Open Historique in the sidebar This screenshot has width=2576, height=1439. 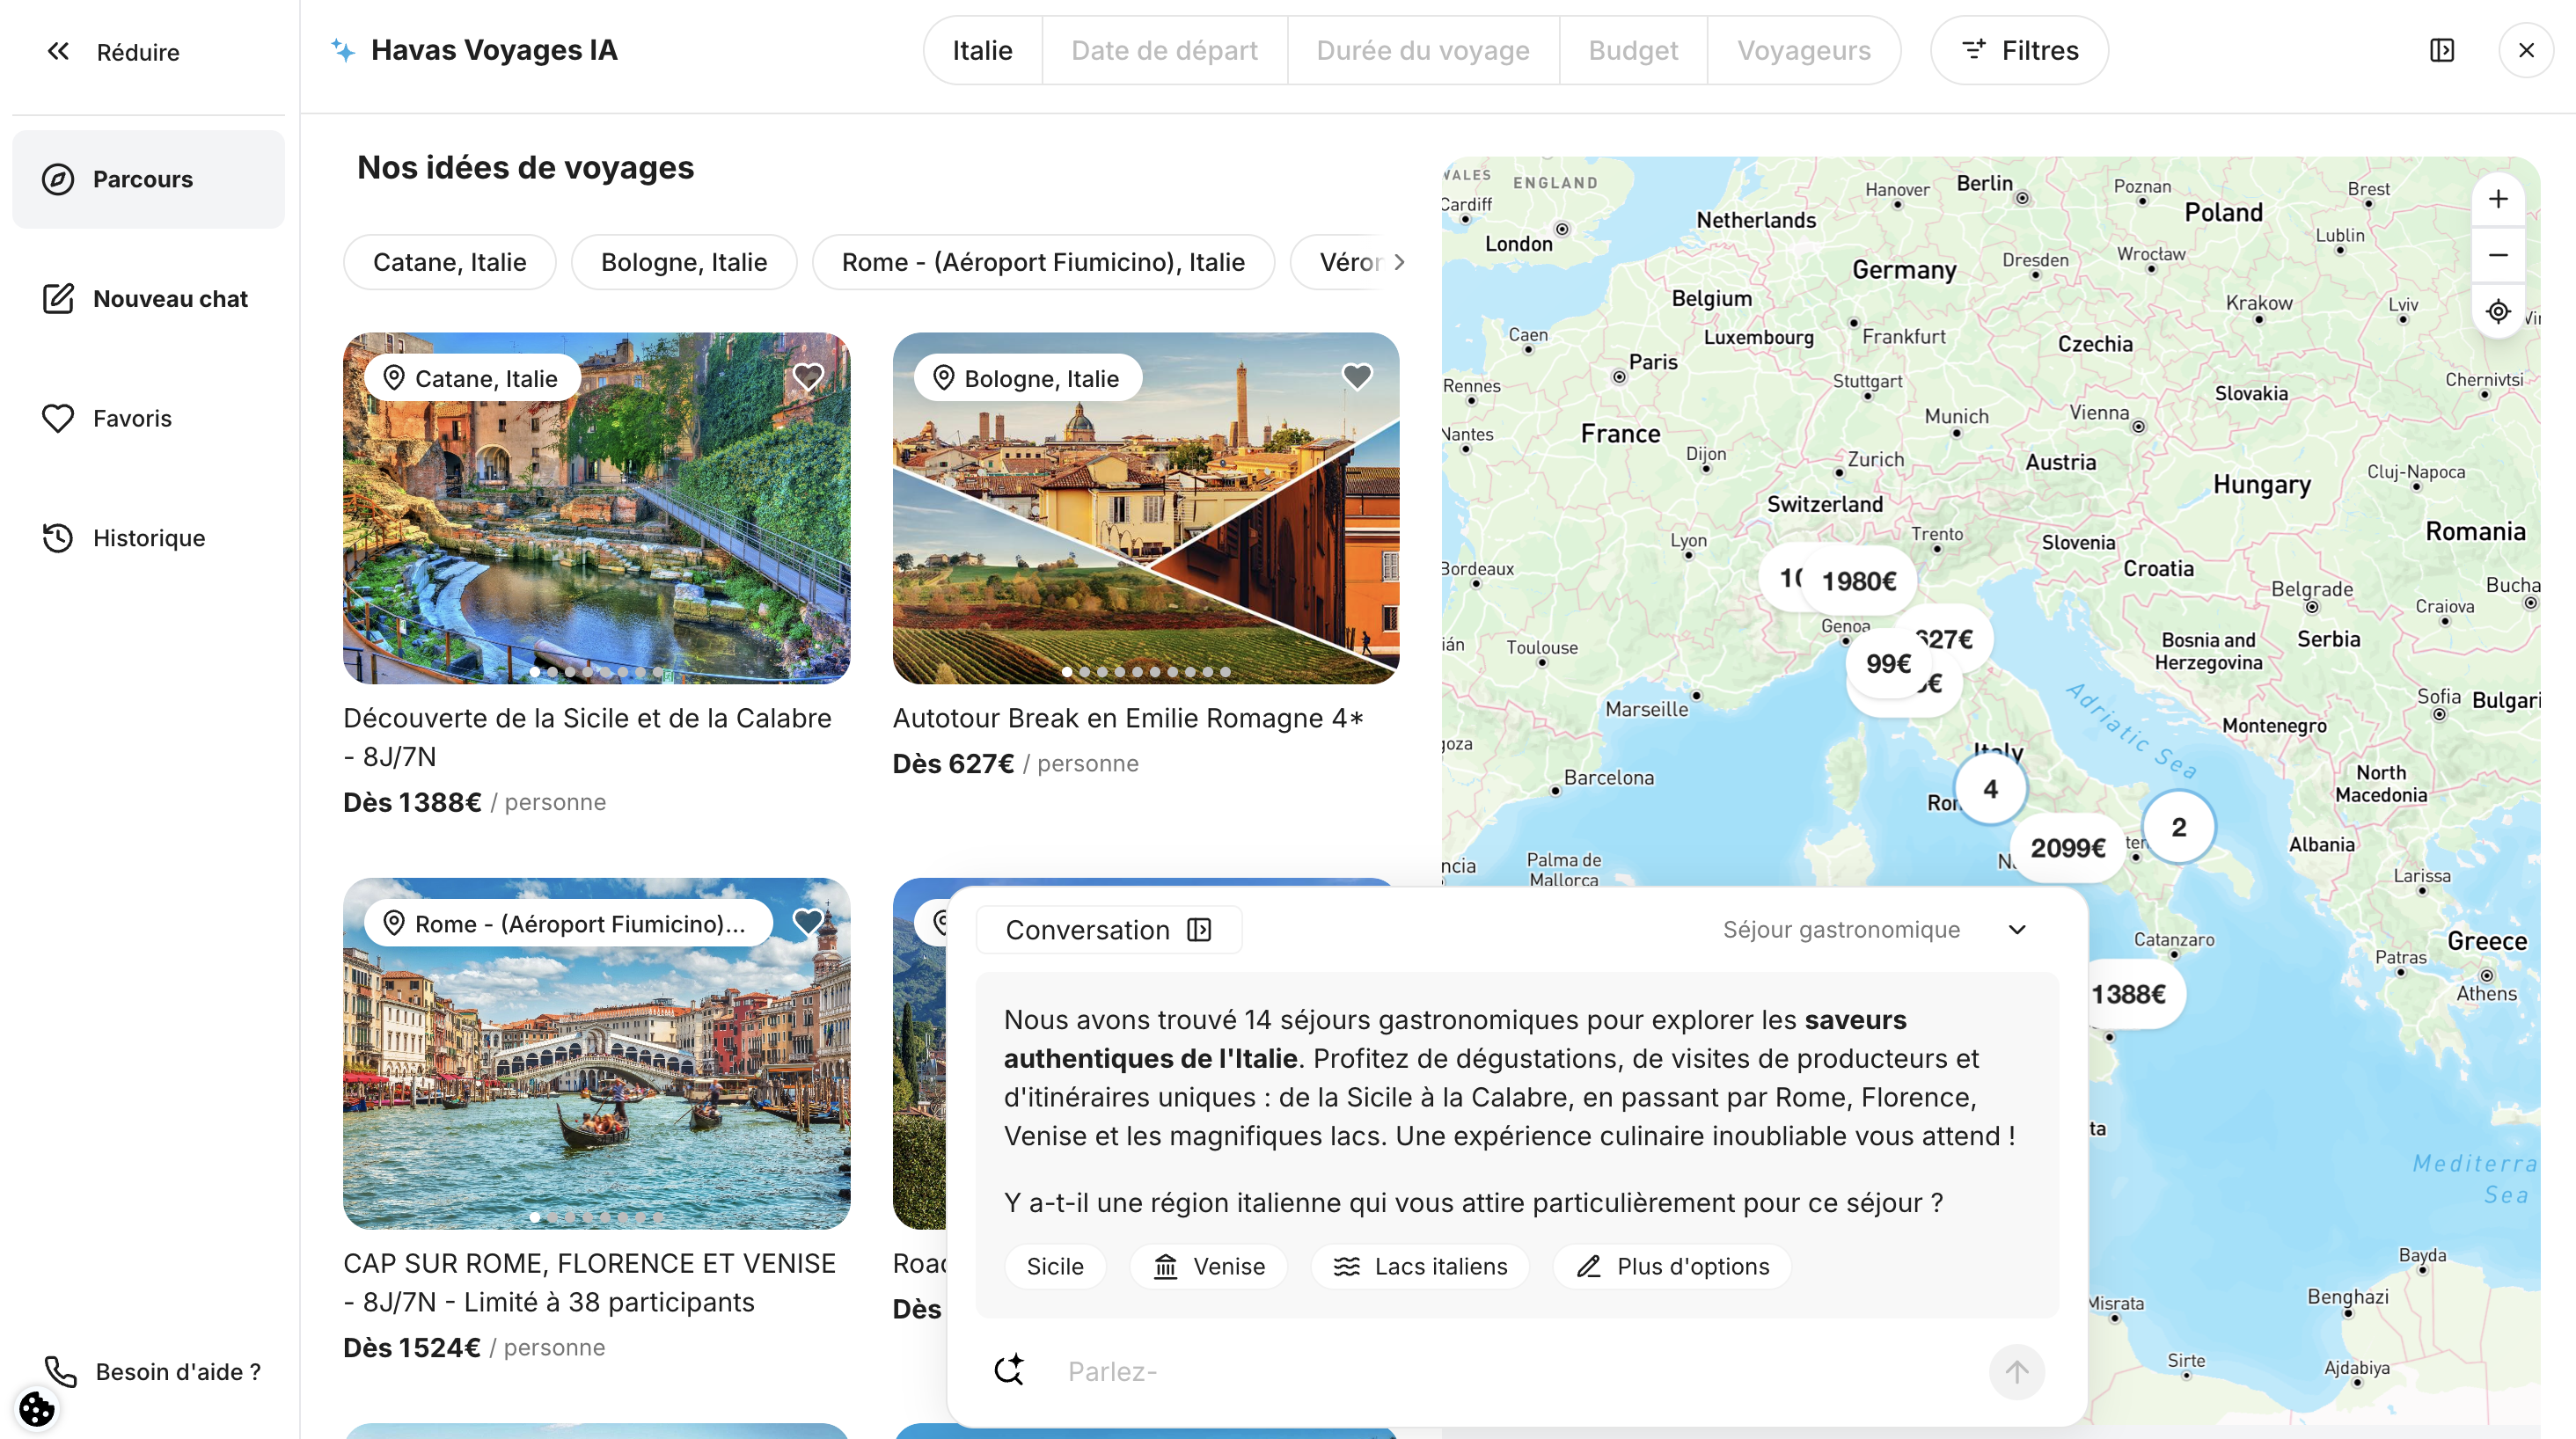(x=148, y=537)
